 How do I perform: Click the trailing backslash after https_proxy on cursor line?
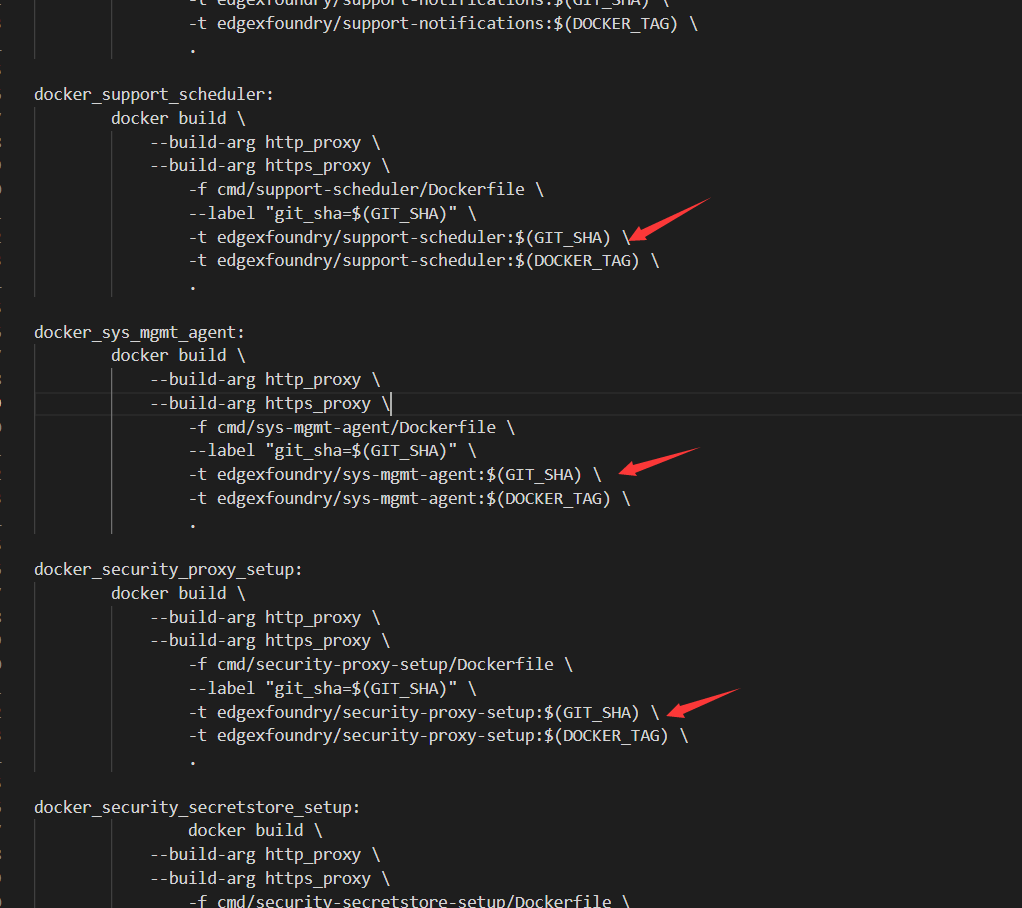pyautogui.click(x=385, y=402)
